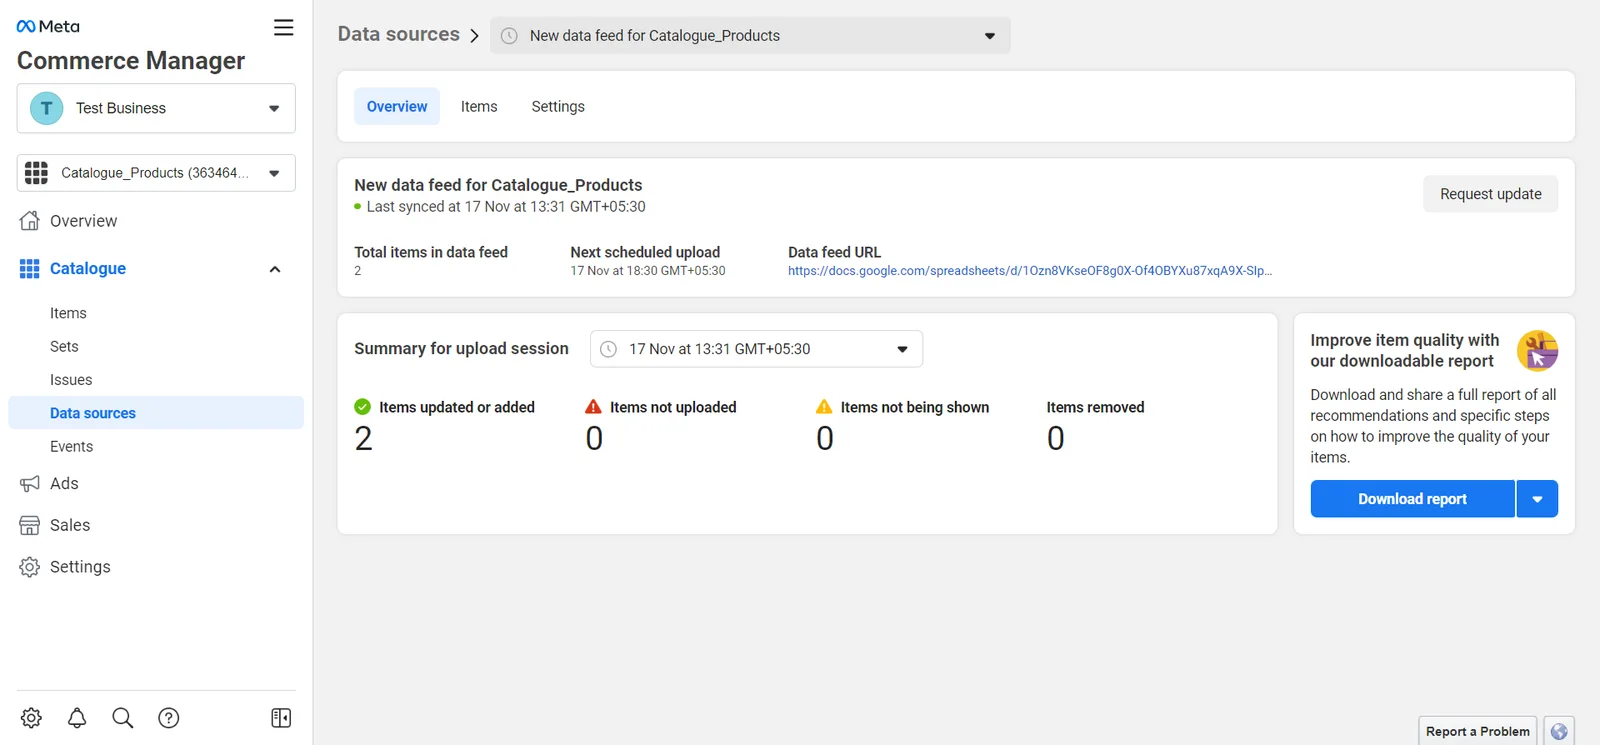Open Settings gear icon in sidebar menu

pos(30,567)
